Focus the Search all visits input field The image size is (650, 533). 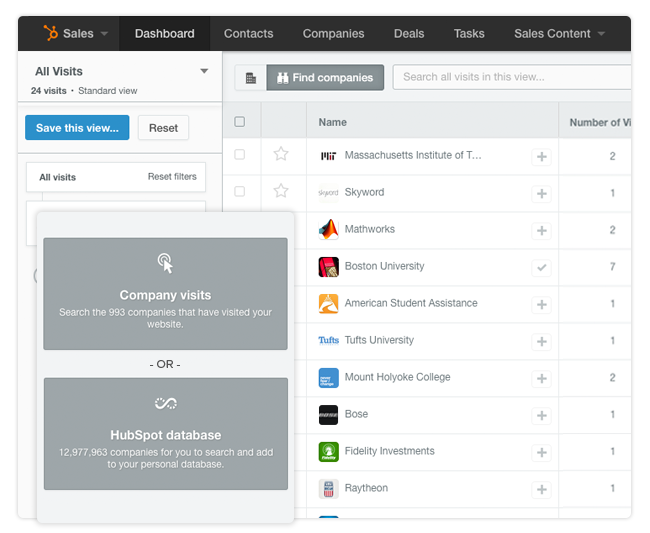(x=512, y=77)
